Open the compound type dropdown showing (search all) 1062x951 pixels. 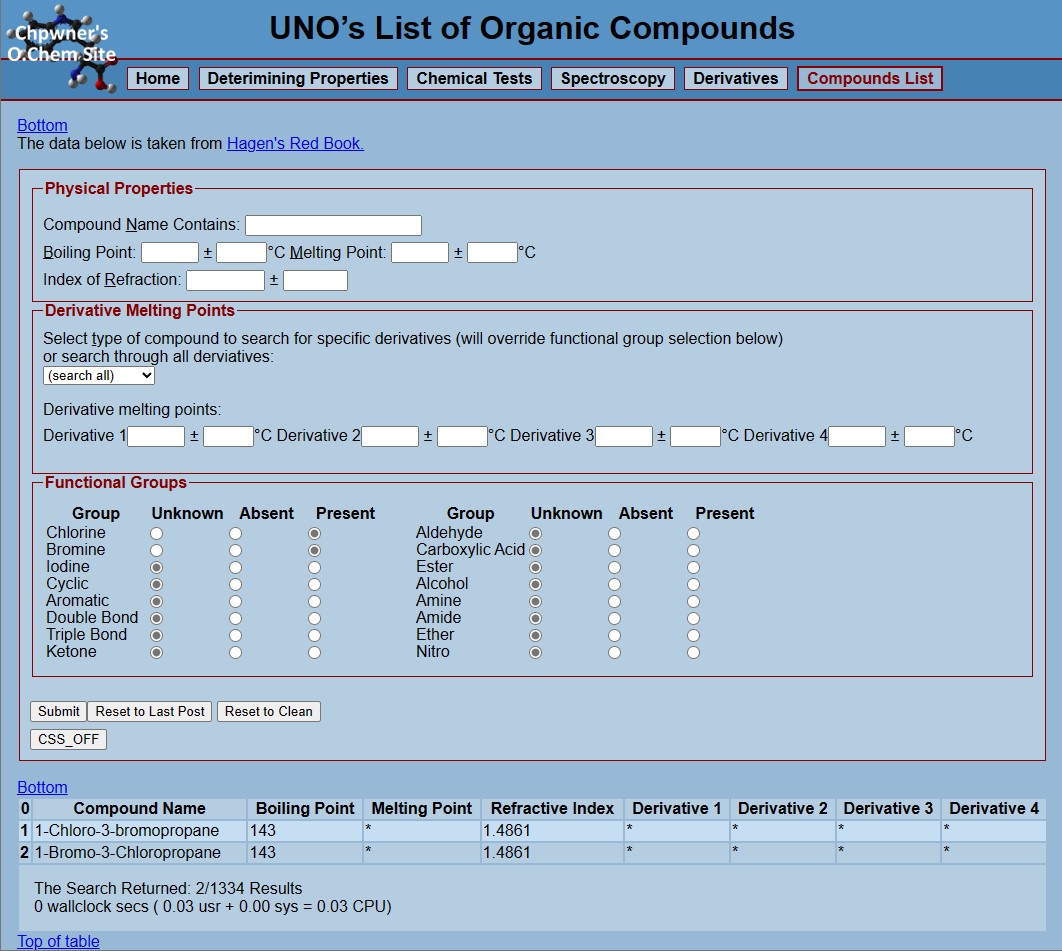96,375
